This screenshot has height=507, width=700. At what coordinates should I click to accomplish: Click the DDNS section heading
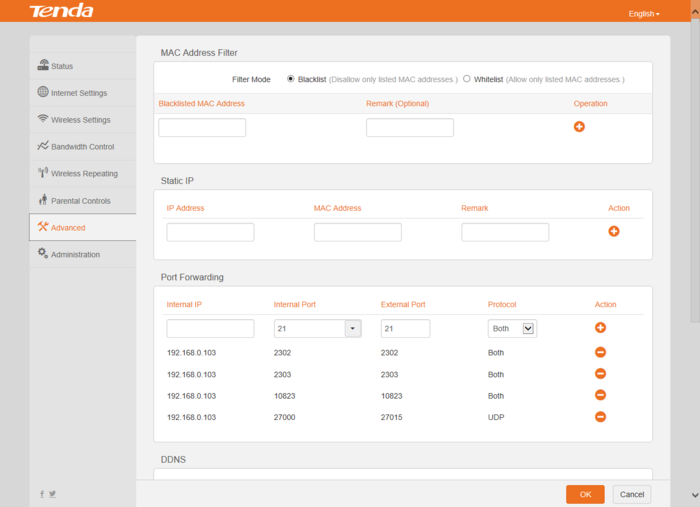pyautogui.click(x=173, y=459)
